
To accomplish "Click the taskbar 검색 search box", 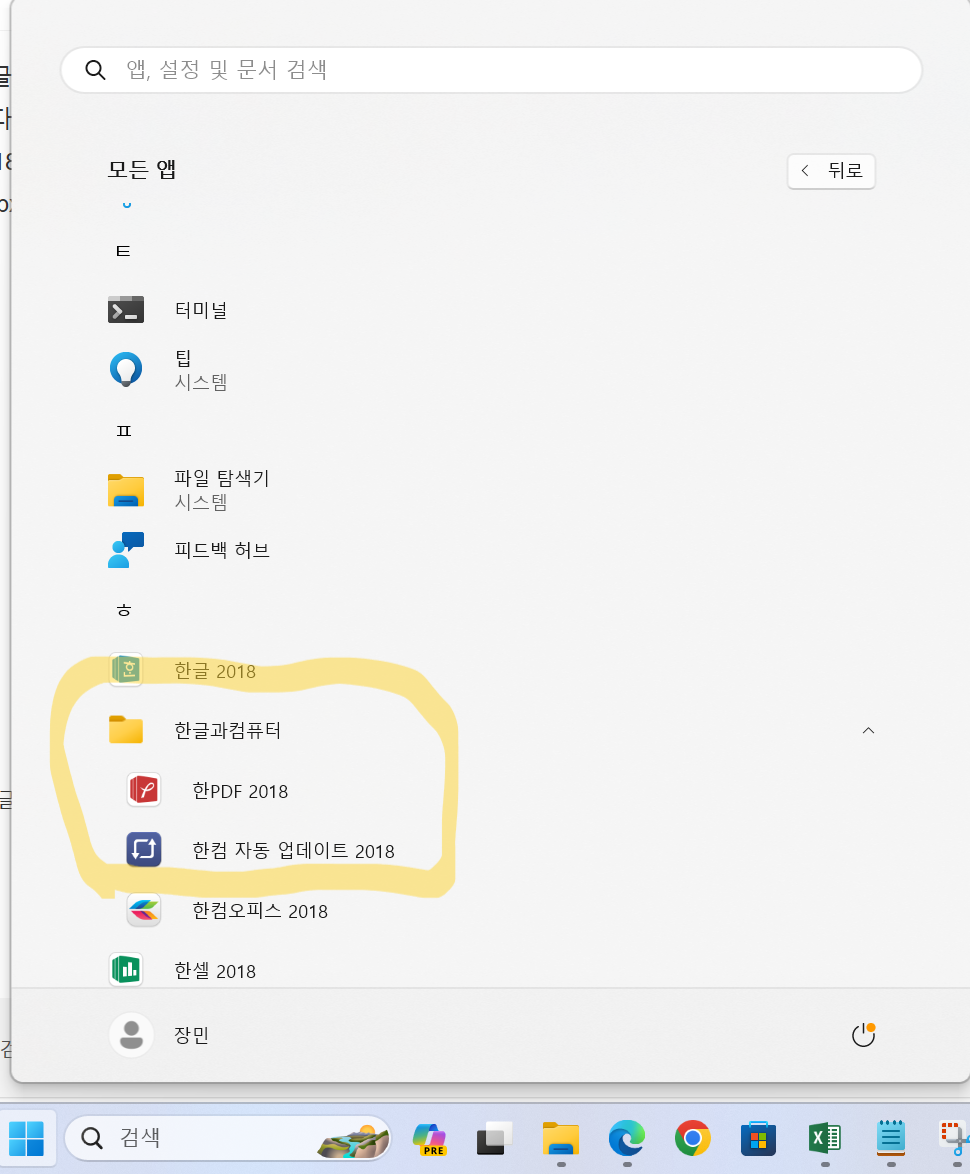I will pyautogui.click(x=228, y=1138).
